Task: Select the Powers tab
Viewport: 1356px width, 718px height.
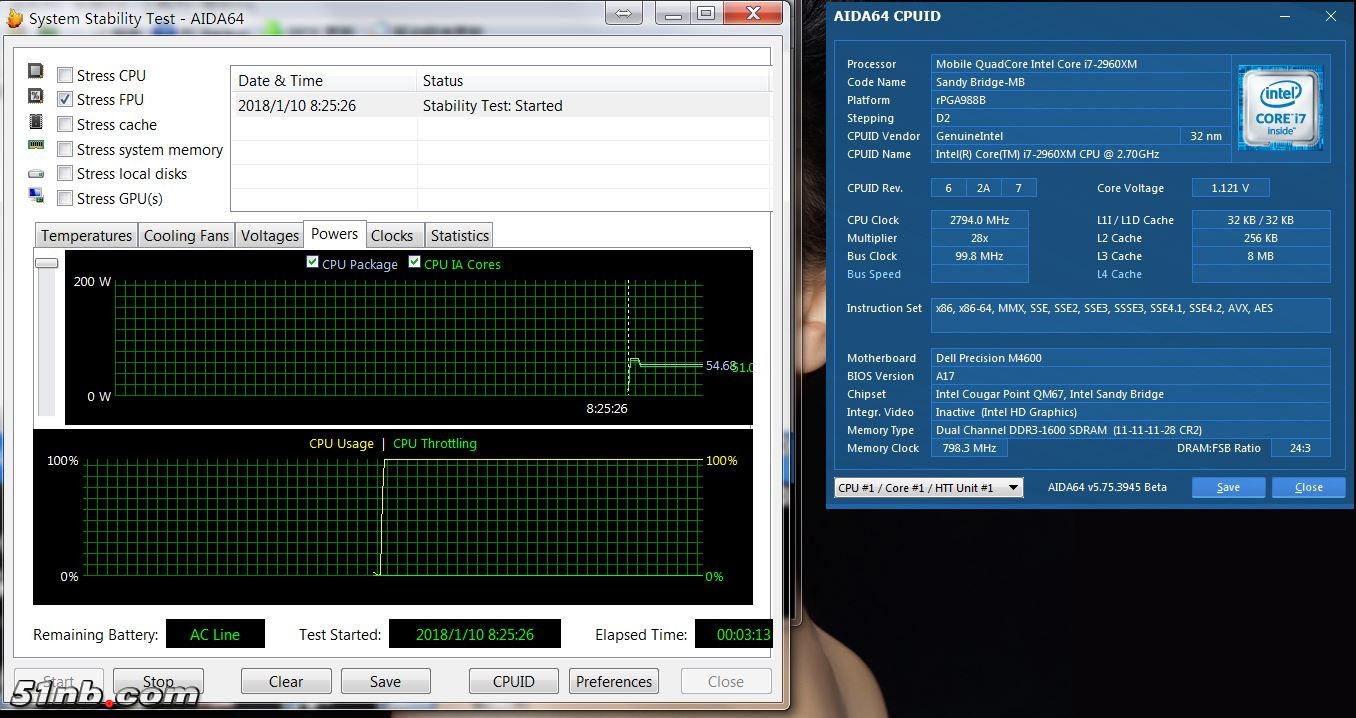Action: [x=335, y=234]
